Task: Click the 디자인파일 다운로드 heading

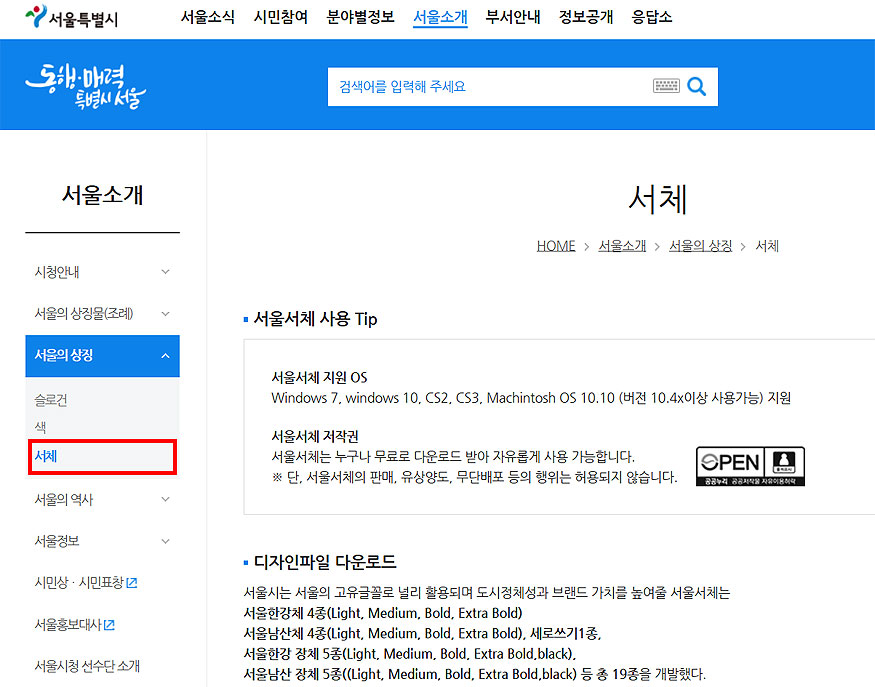Action: (325, 561)
